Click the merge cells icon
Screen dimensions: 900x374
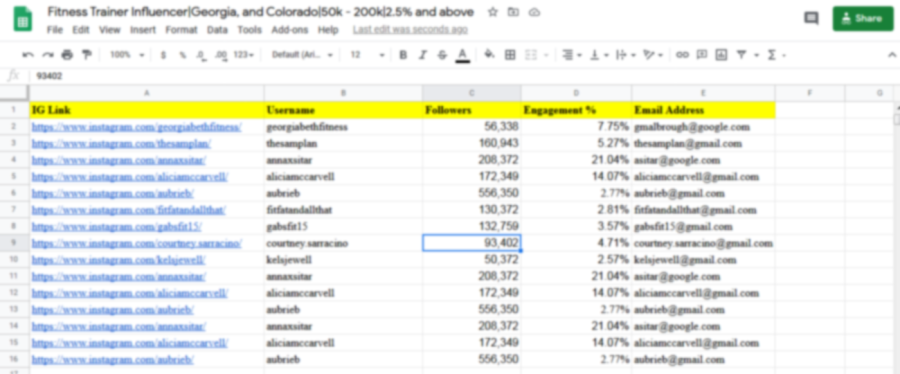tap(531, 55)
